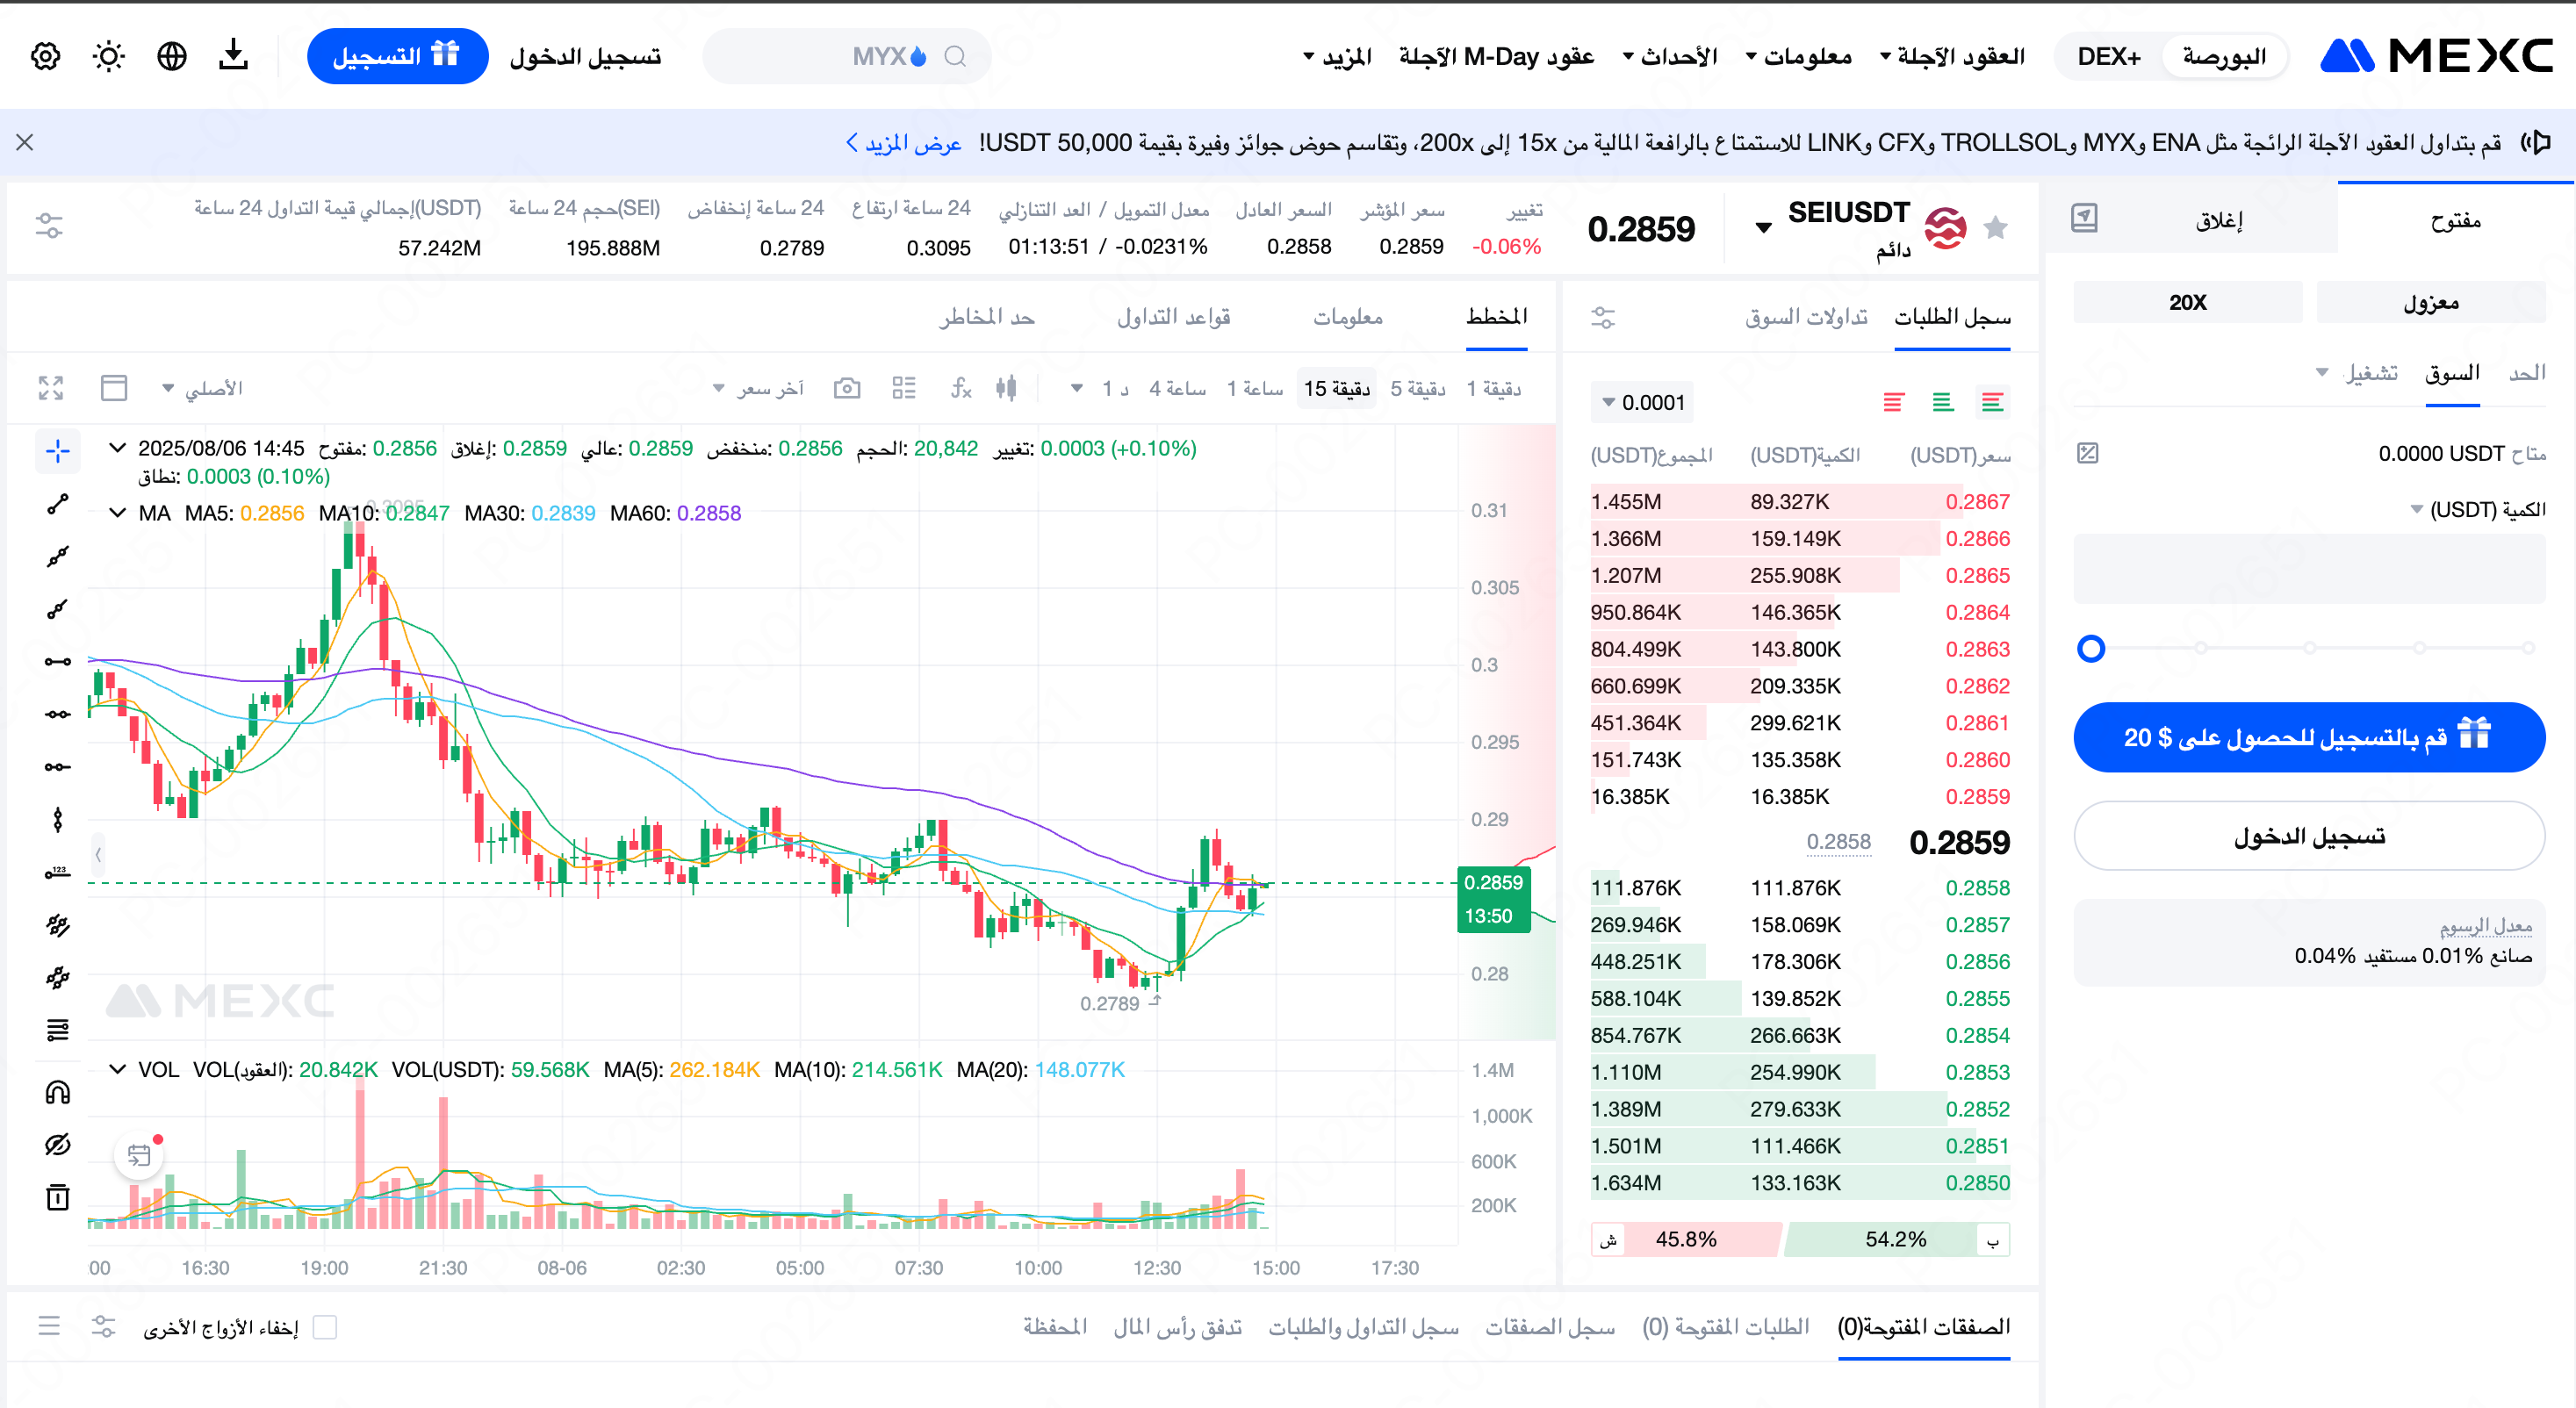Image resolution: width=2576 pixels, height=1408 pixels.
Task: Open chart grid layout icon
Action: [904, 388]
